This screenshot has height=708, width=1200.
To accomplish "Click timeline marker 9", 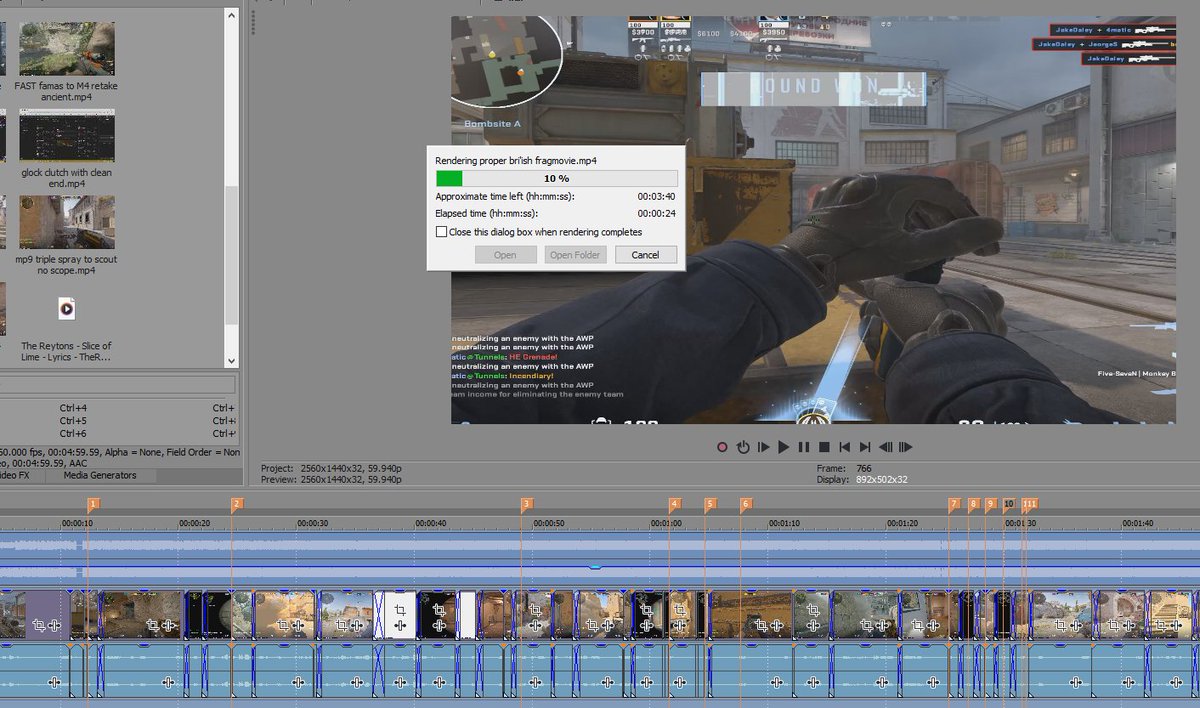I will click(990, 504).
